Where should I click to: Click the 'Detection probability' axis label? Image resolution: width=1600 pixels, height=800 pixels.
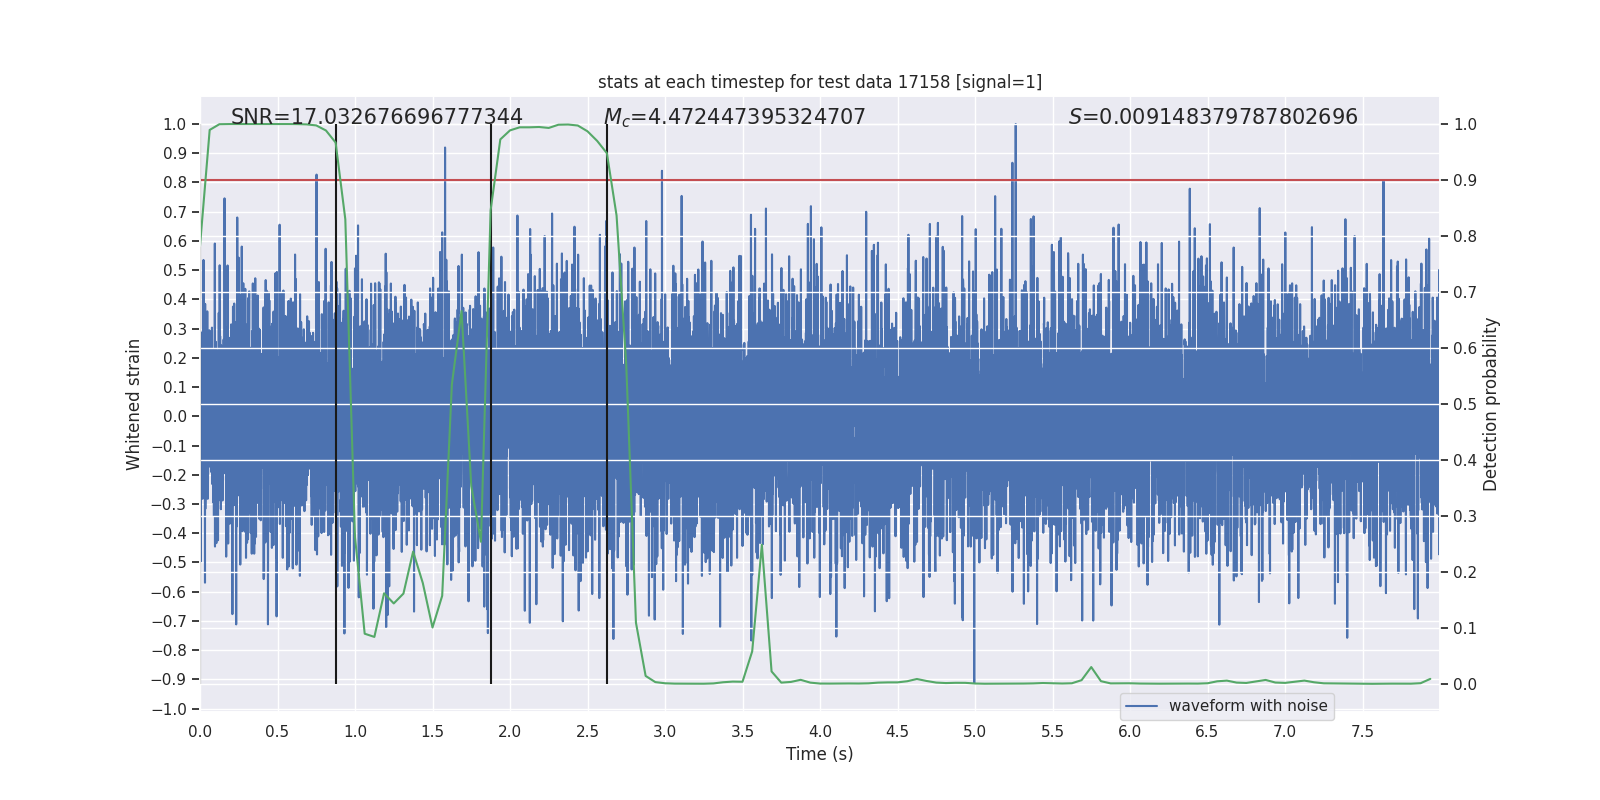pyautogui.click(x=1491, y=404)
